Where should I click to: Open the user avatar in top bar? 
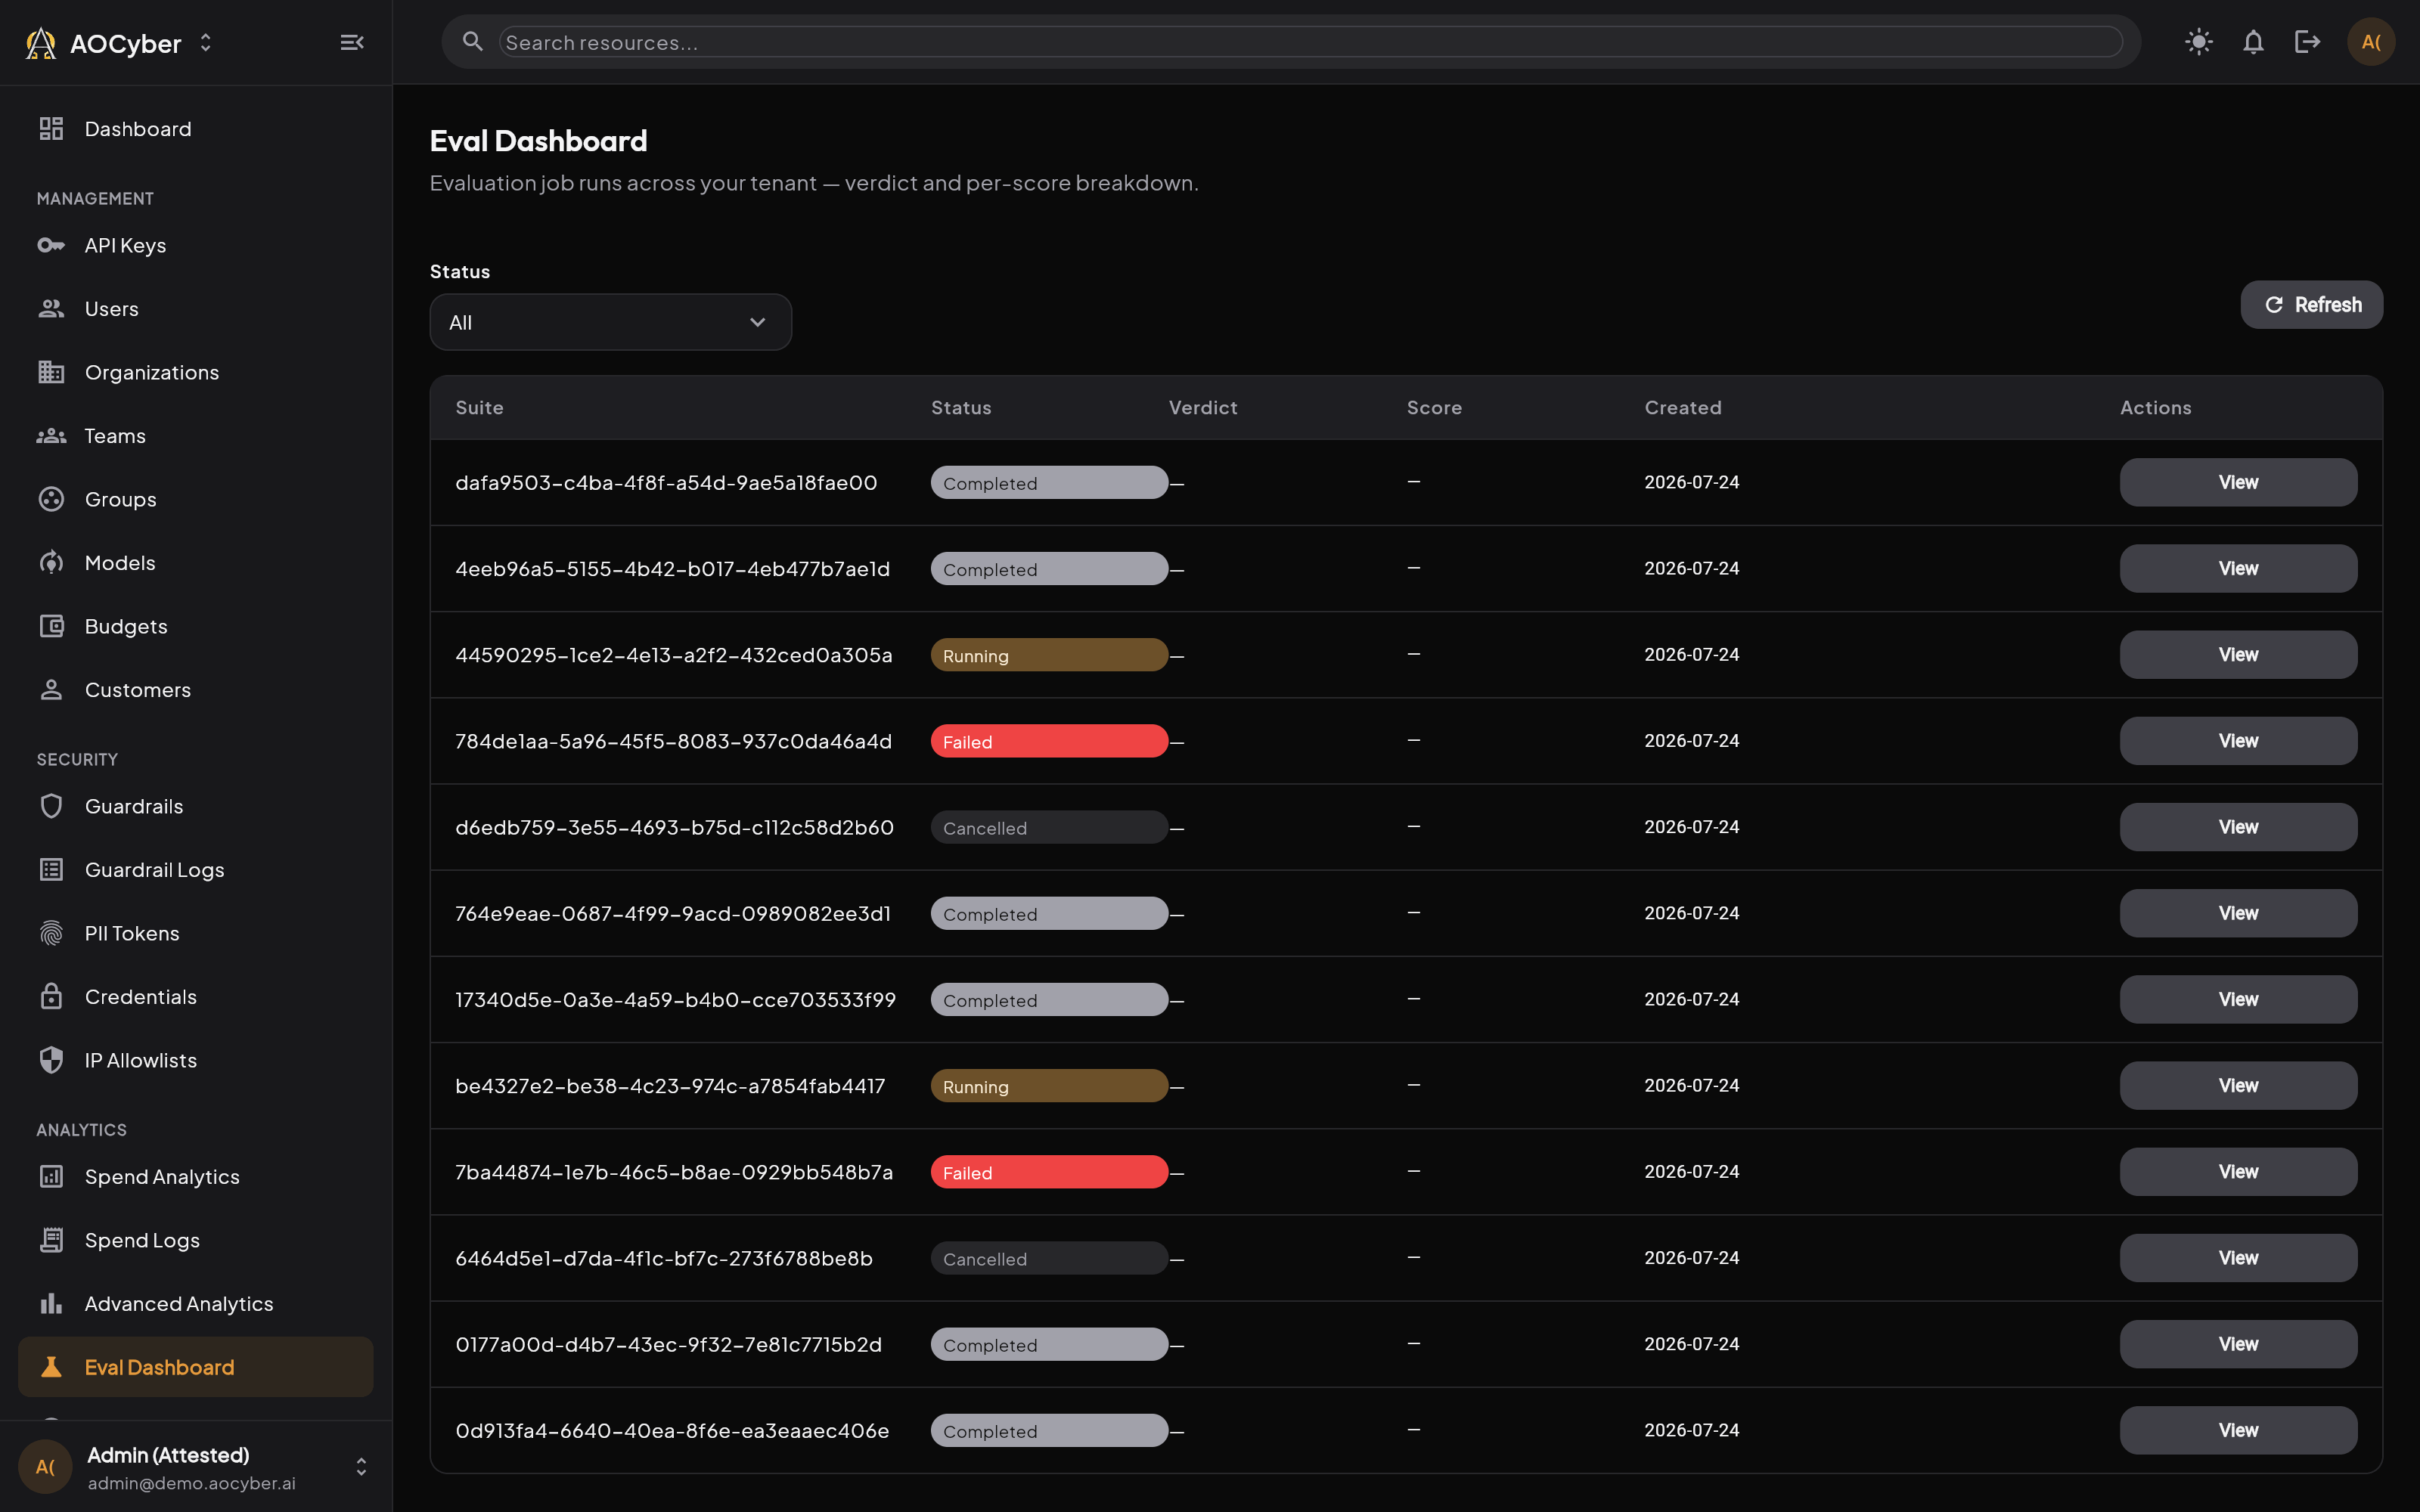2371,42
